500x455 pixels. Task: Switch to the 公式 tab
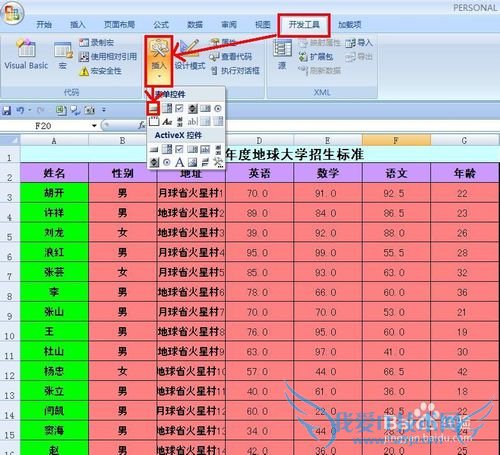(161, 24)
